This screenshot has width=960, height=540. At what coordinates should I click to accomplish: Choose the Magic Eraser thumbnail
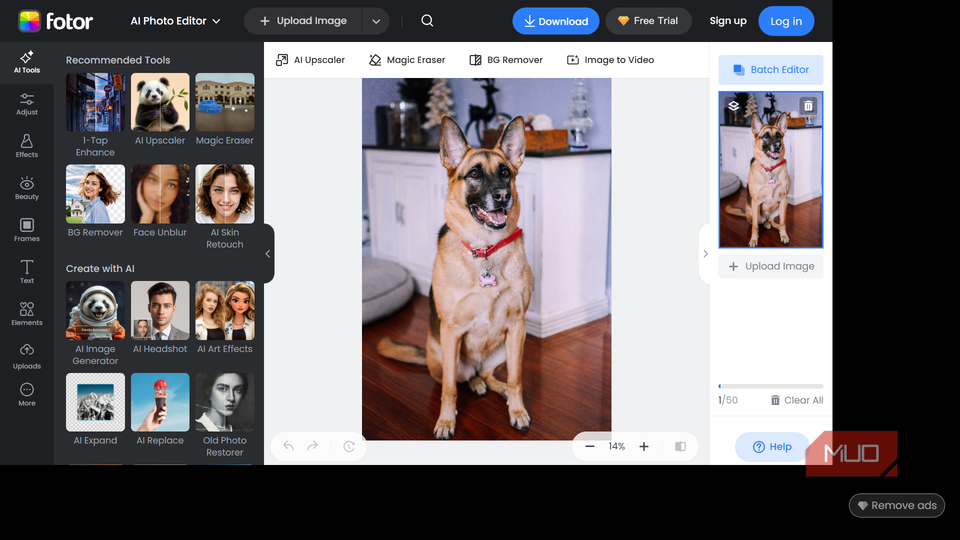(x=225, y=102)
